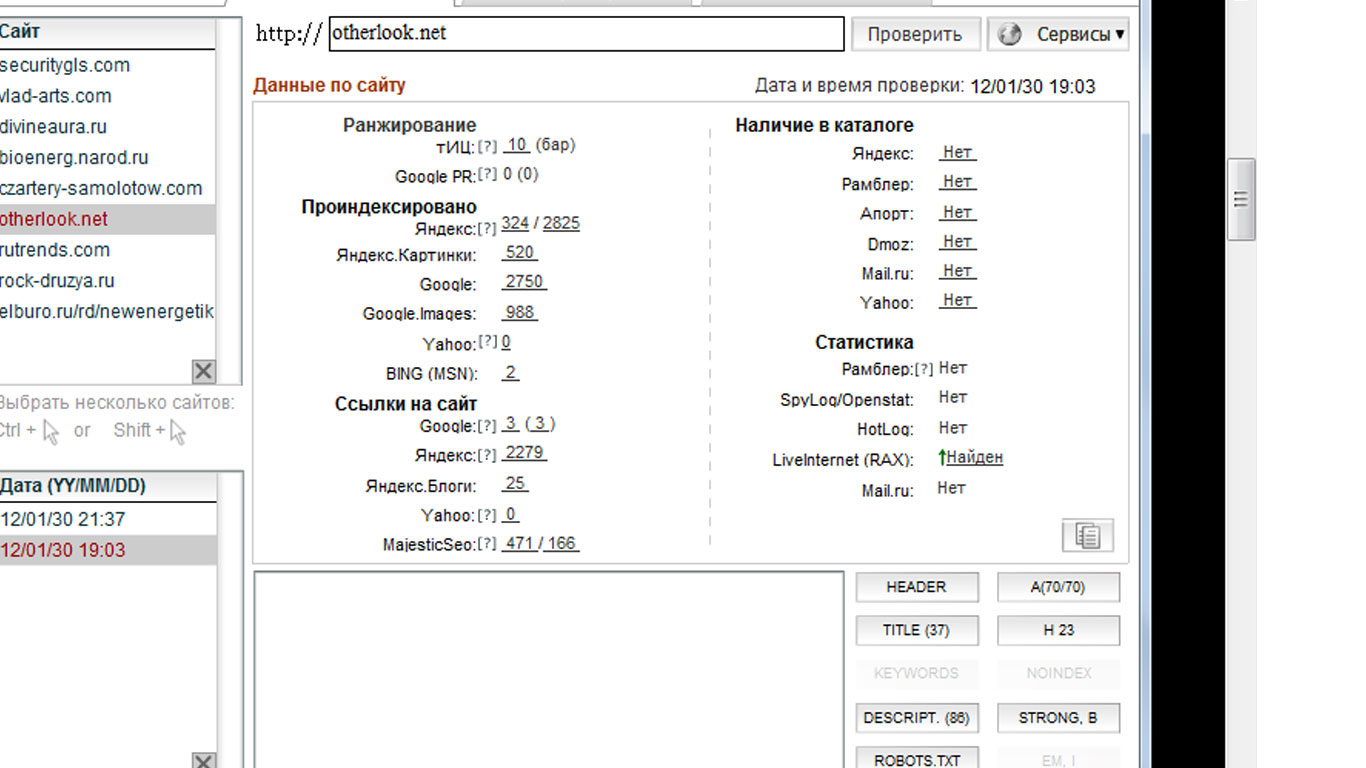Click the ROBOTS.TXT button

click(917, 759)
